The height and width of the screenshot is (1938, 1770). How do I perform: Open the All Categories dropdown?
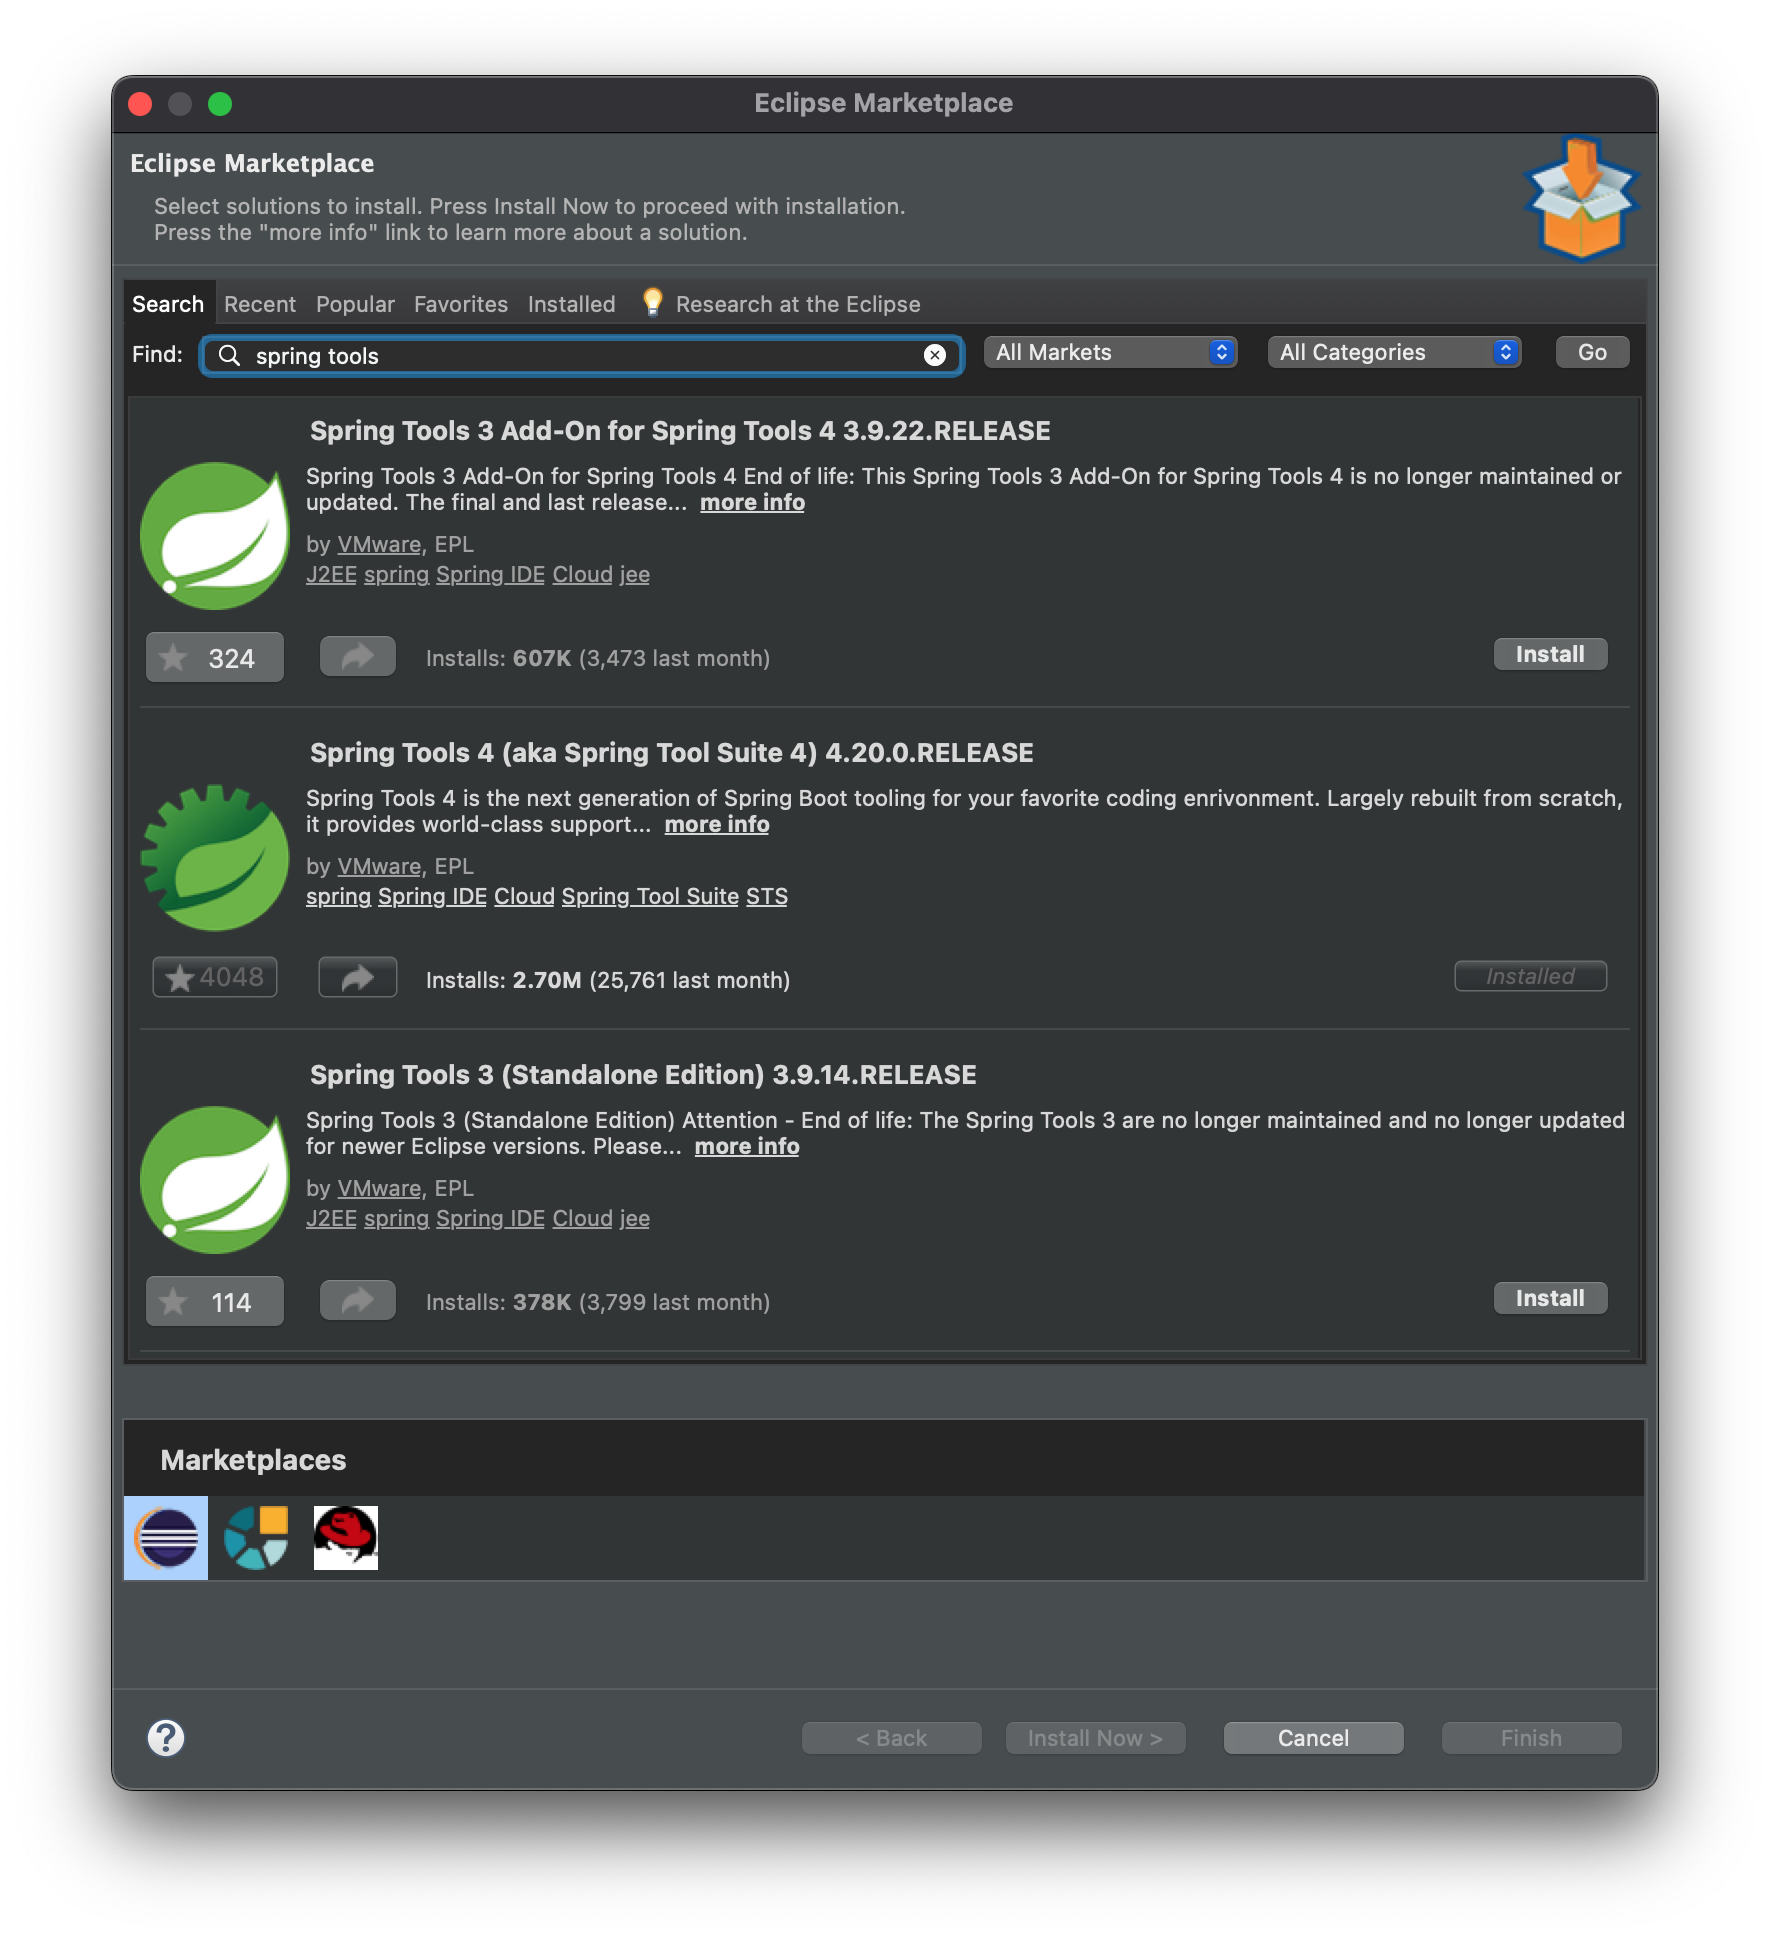click(x=1395, y=352)
